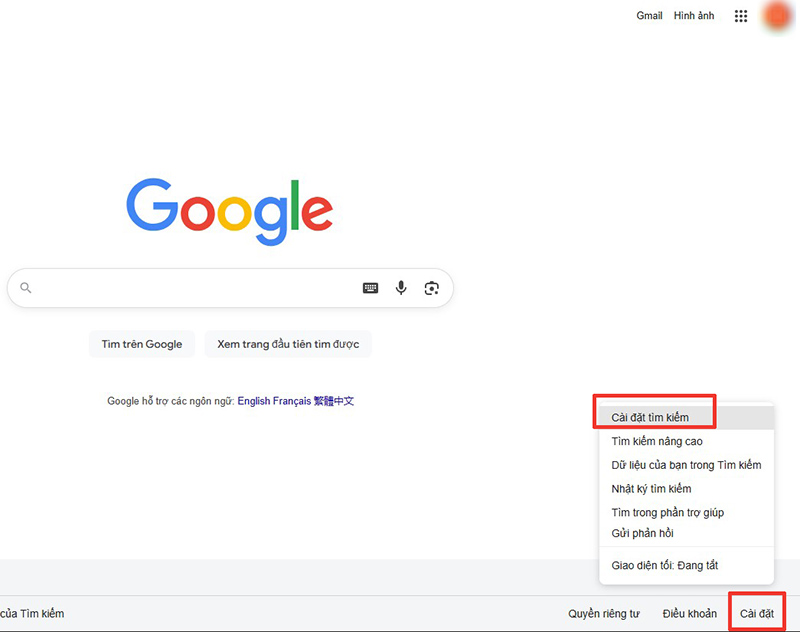800x632 pixels.
Task: Click the orange account avatar
Action: point(778,15)
